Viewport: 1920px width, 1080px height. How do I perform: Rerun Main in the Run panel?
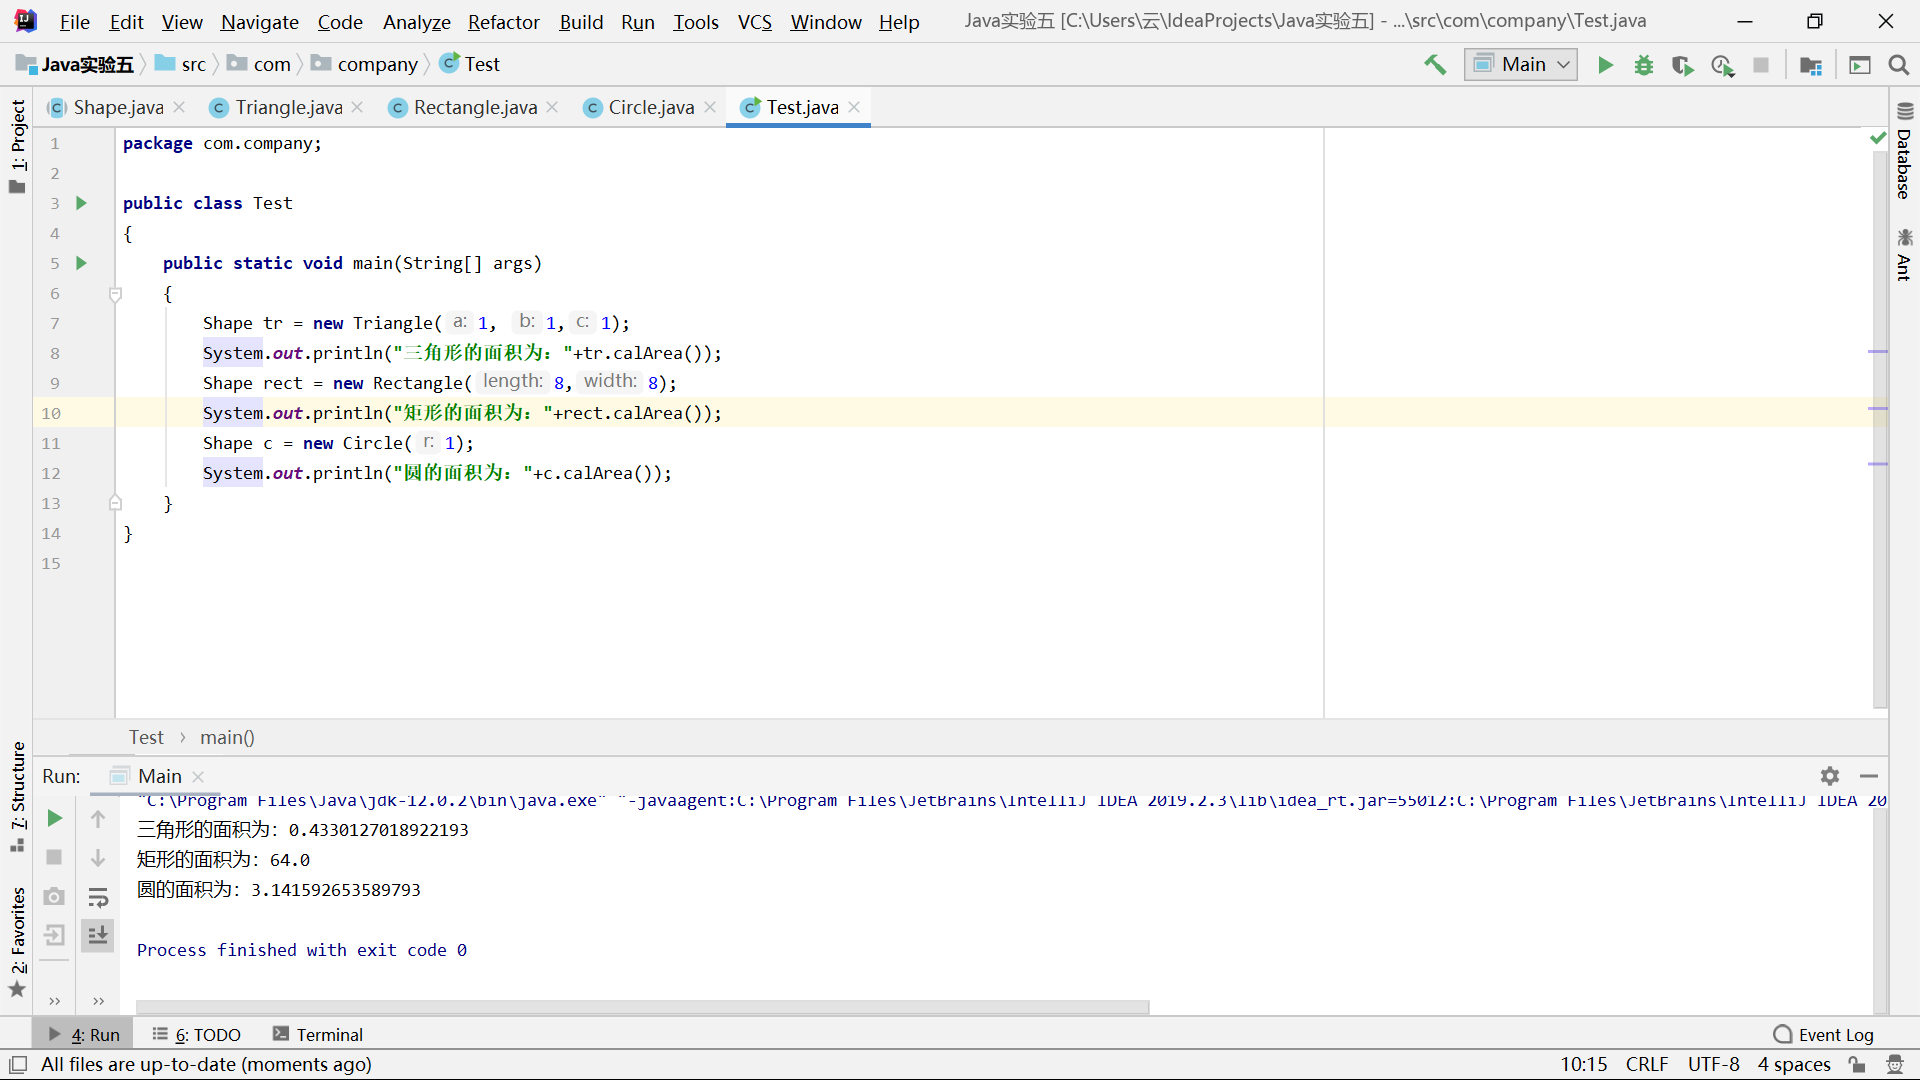(x=55, y=818)
